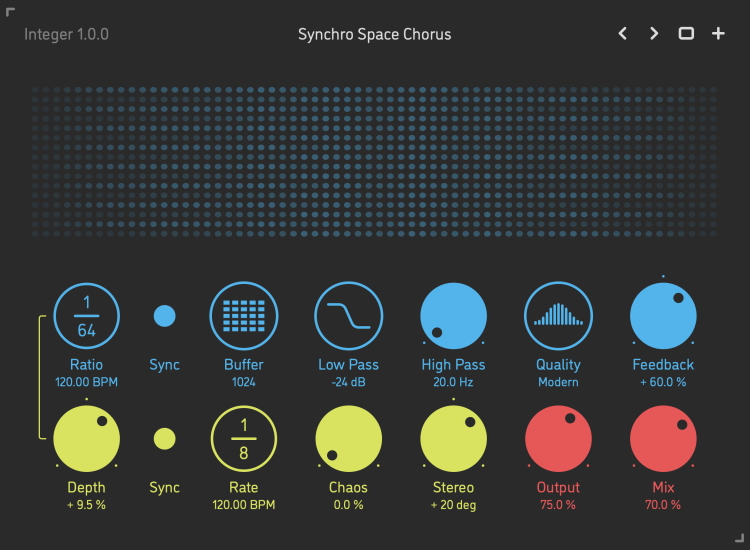Click the Integer 1.0.0 version label
Image resolution: width=750 pixels, height=550 pixels.
coord(67,34)
